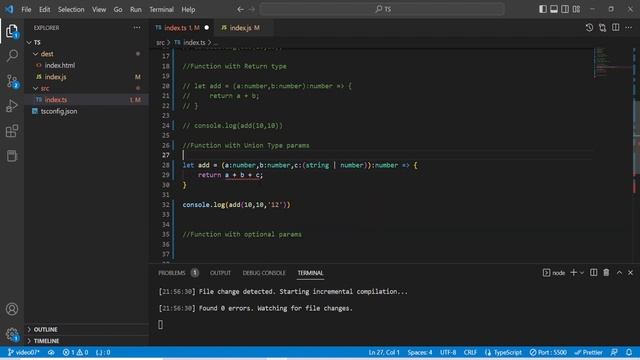Toggle the primary side bar layout icon
Image resolution: width=640 pixels, height=360 pixels.
(x=542, y=9)
